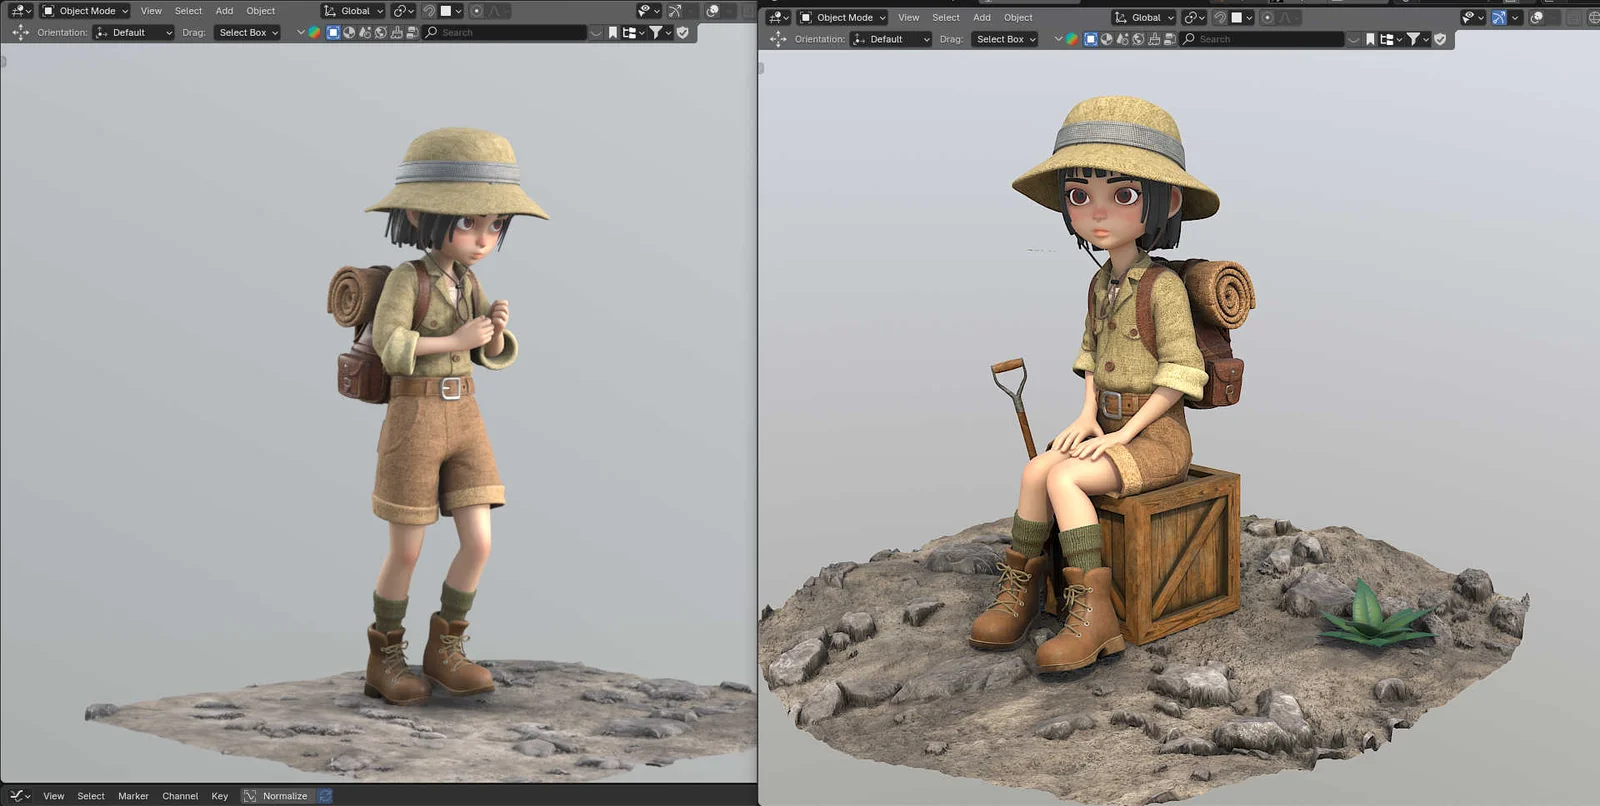The width and height of the screenshot is (1600, 806).
Task: Open editor type menu in left viewport
Action: [x=21, y=11]
